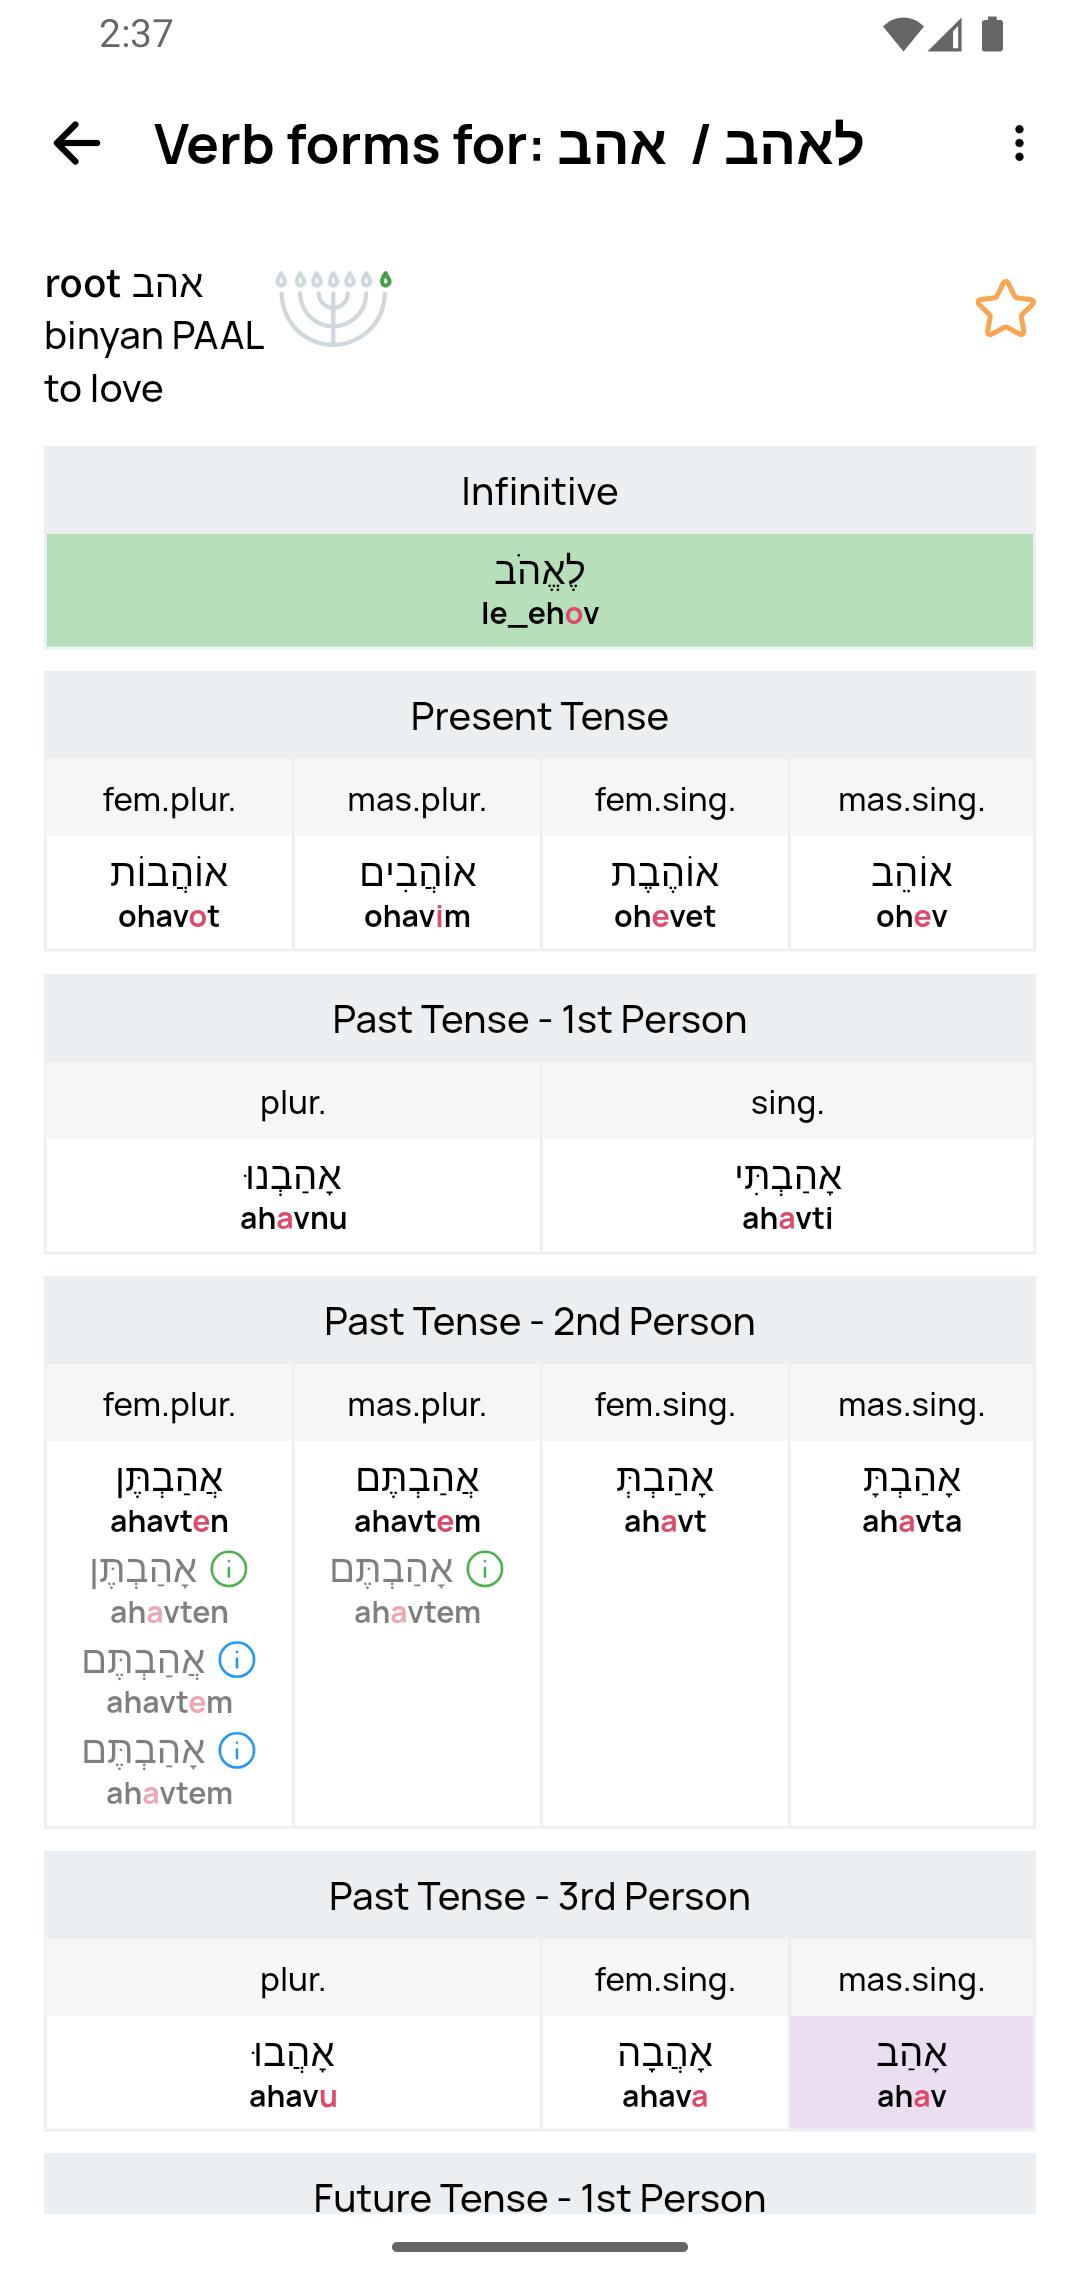Tap green info icon in mas.plur. column
1080x2280 pixels.
[485, 1569]
